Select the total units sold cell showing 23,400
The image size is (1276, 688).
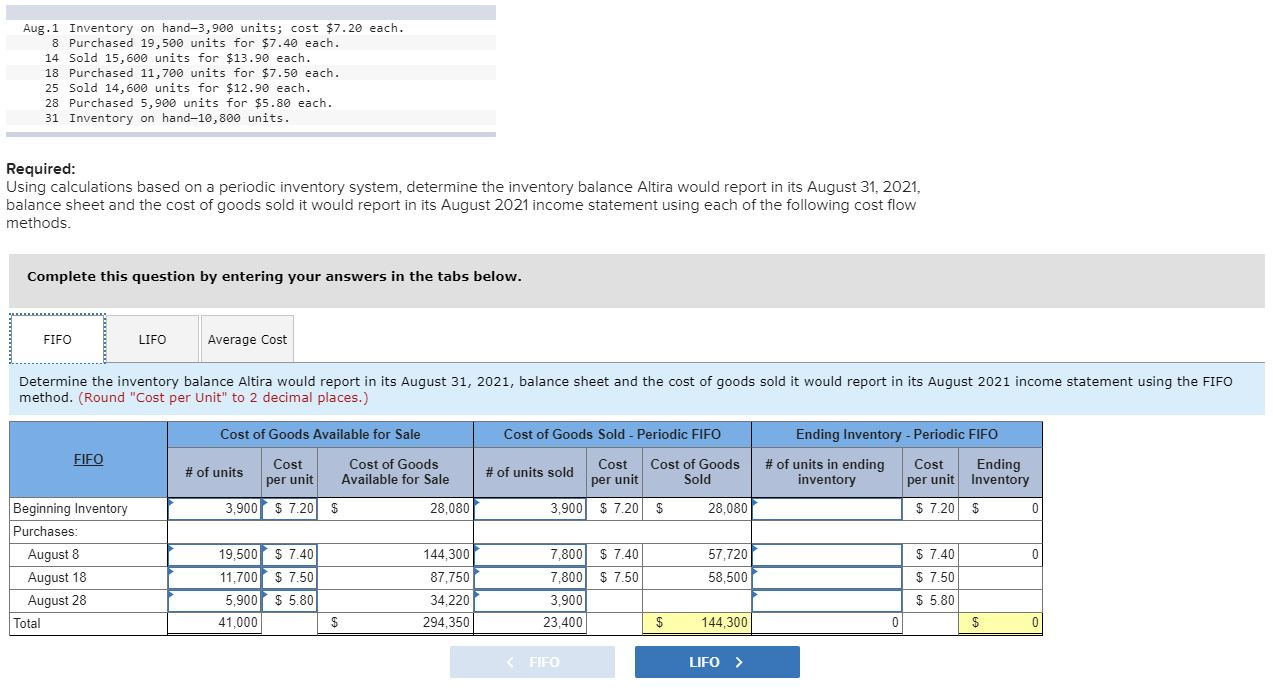point(529,623)
